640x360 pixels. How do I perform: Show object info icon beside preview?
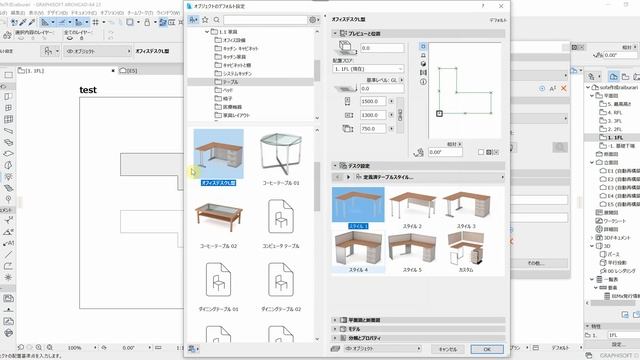[423, 82]
